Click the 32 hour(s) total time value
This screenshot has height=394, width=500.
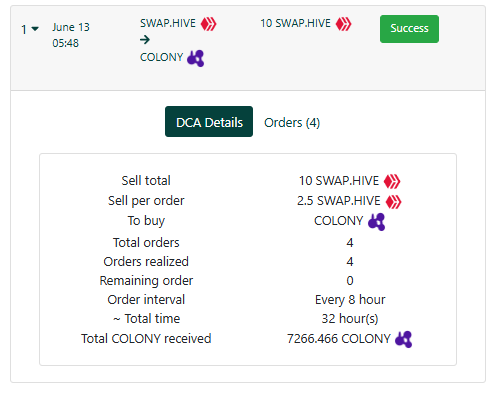tap(350, 319)
